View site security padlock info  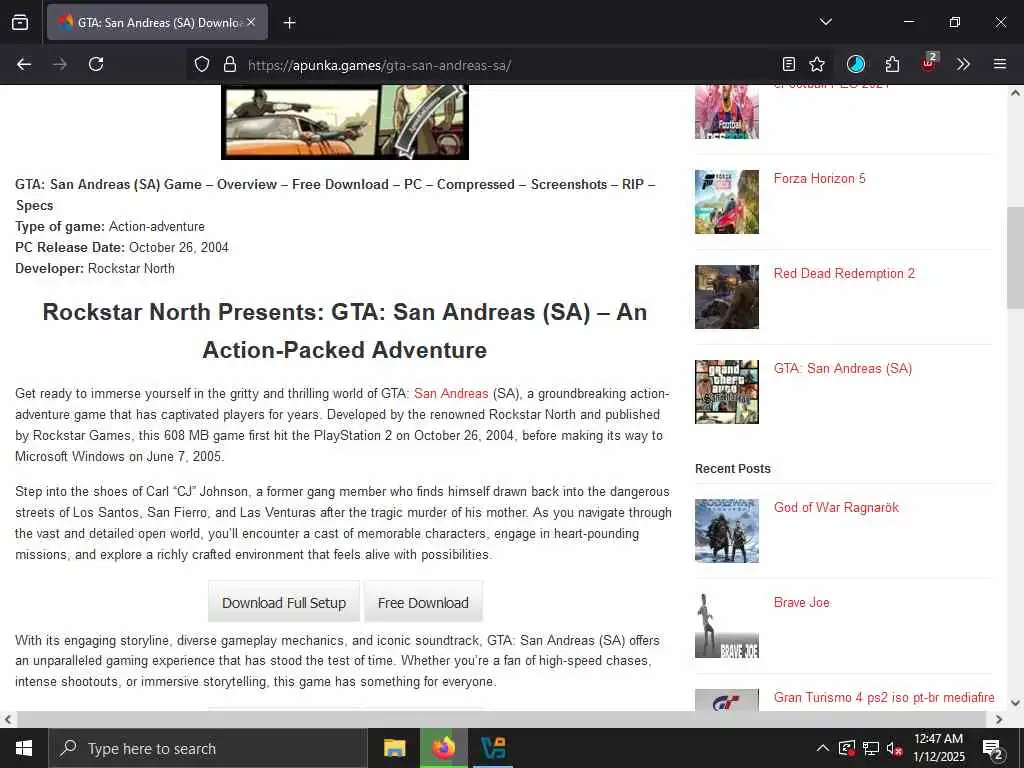[229, 65]
